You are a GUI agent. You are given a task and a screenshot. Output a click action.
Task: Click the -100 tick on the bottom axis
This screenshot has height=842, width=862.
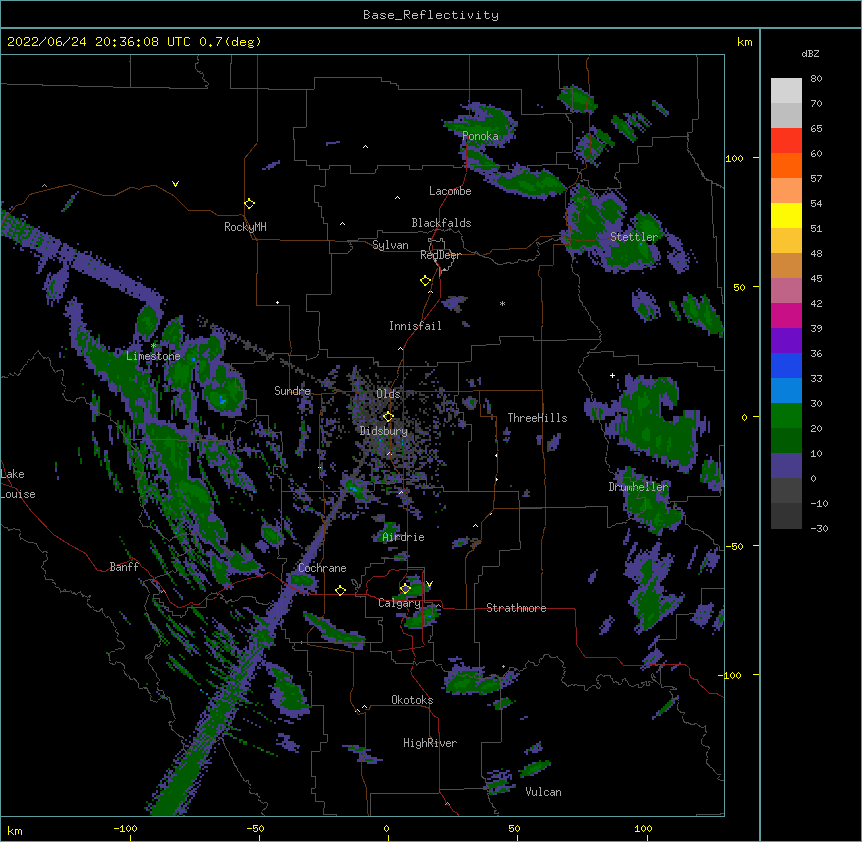click(x=125, y=828)
